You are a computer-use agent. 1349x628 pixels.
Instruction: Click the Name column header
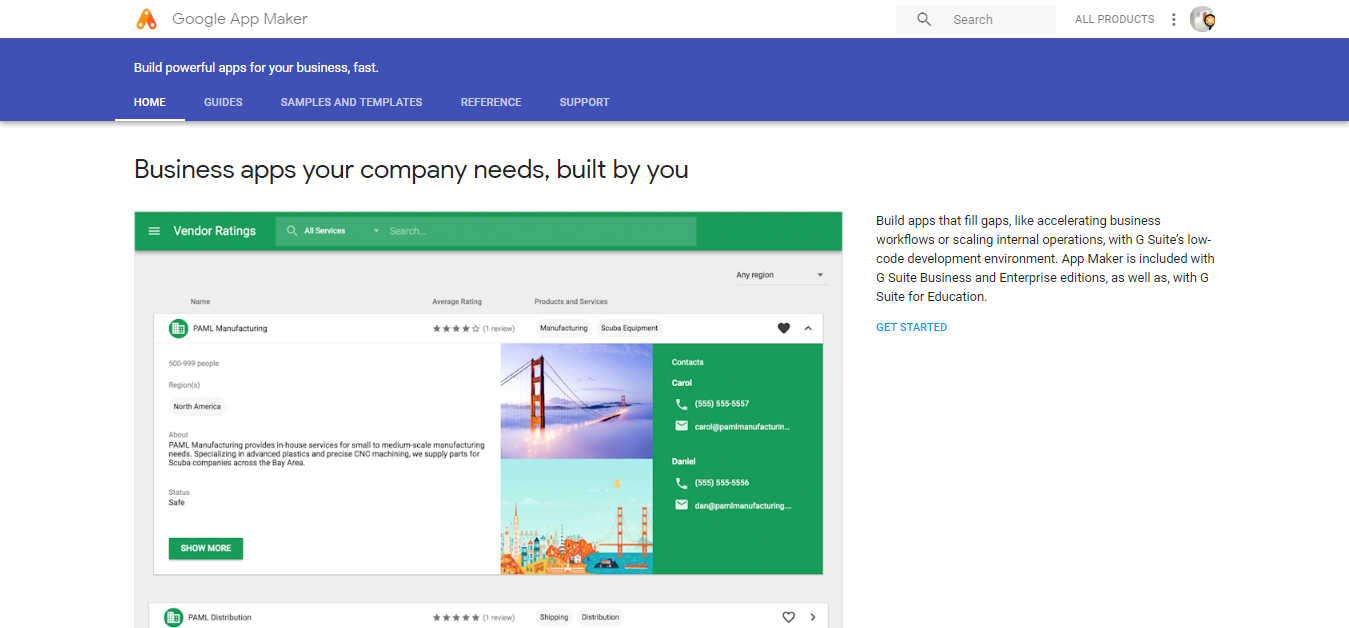(200, 302)
